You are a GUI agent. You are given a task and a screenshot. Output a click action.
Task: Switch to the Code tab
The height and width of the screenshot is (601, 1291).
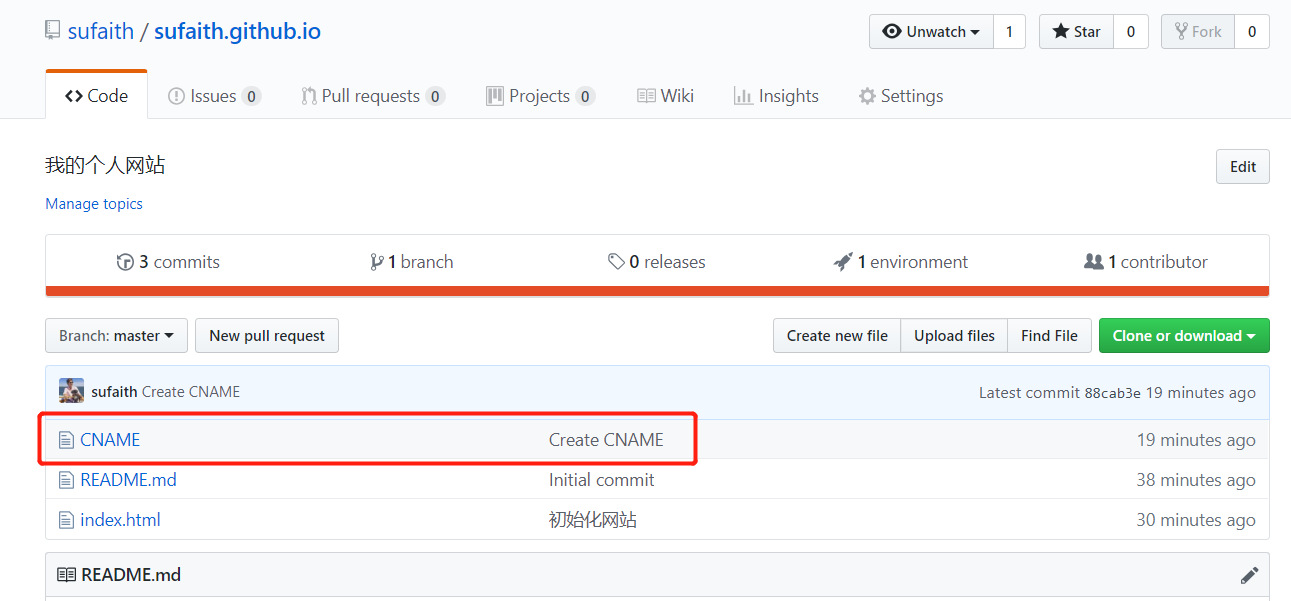pos(97,96)
